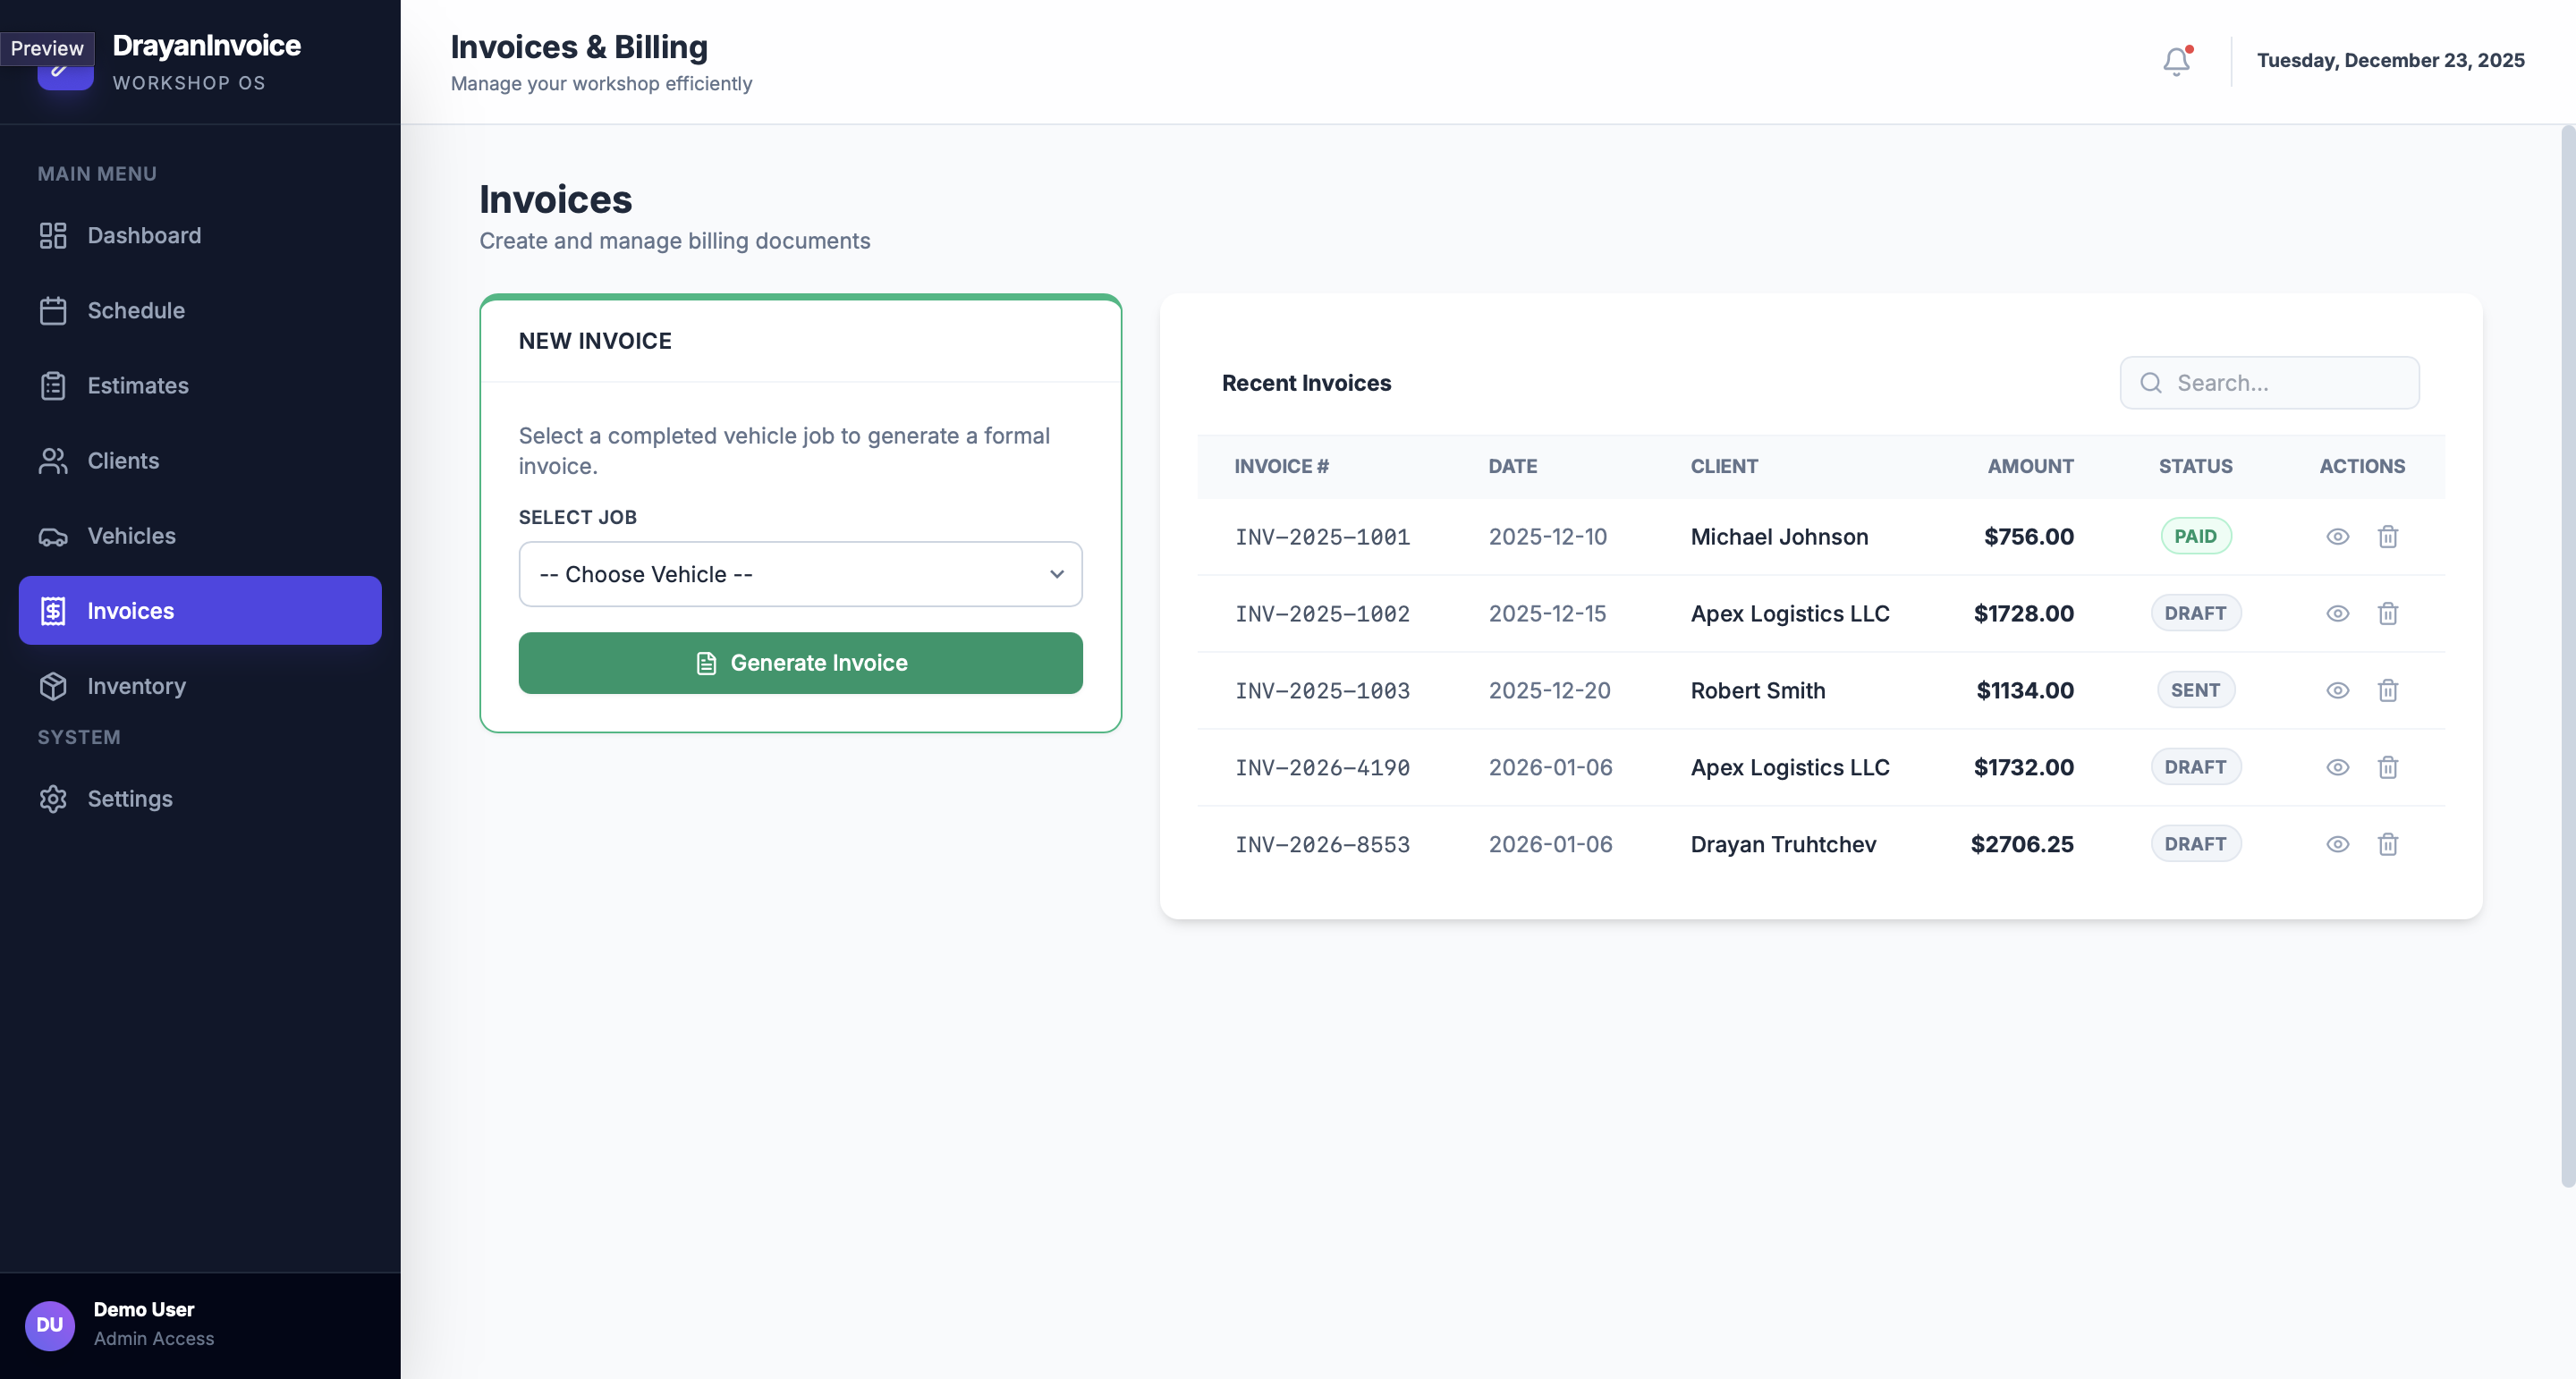The image size is (2576, 1379).
Task: Click the Vehicles car icon
Action: (53, 536)
